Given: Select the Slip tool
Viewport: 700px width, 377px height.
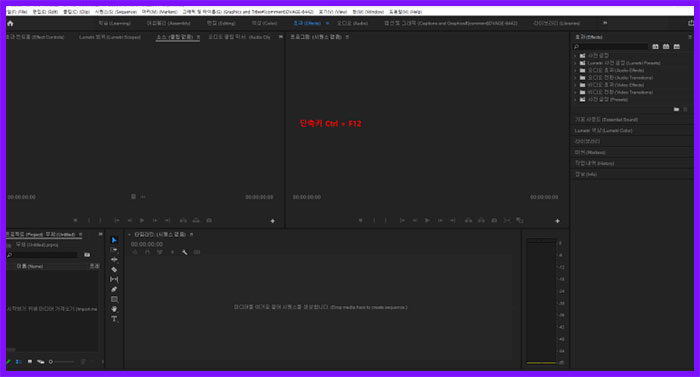Looking at the screenshot, I should click(114, 280).
